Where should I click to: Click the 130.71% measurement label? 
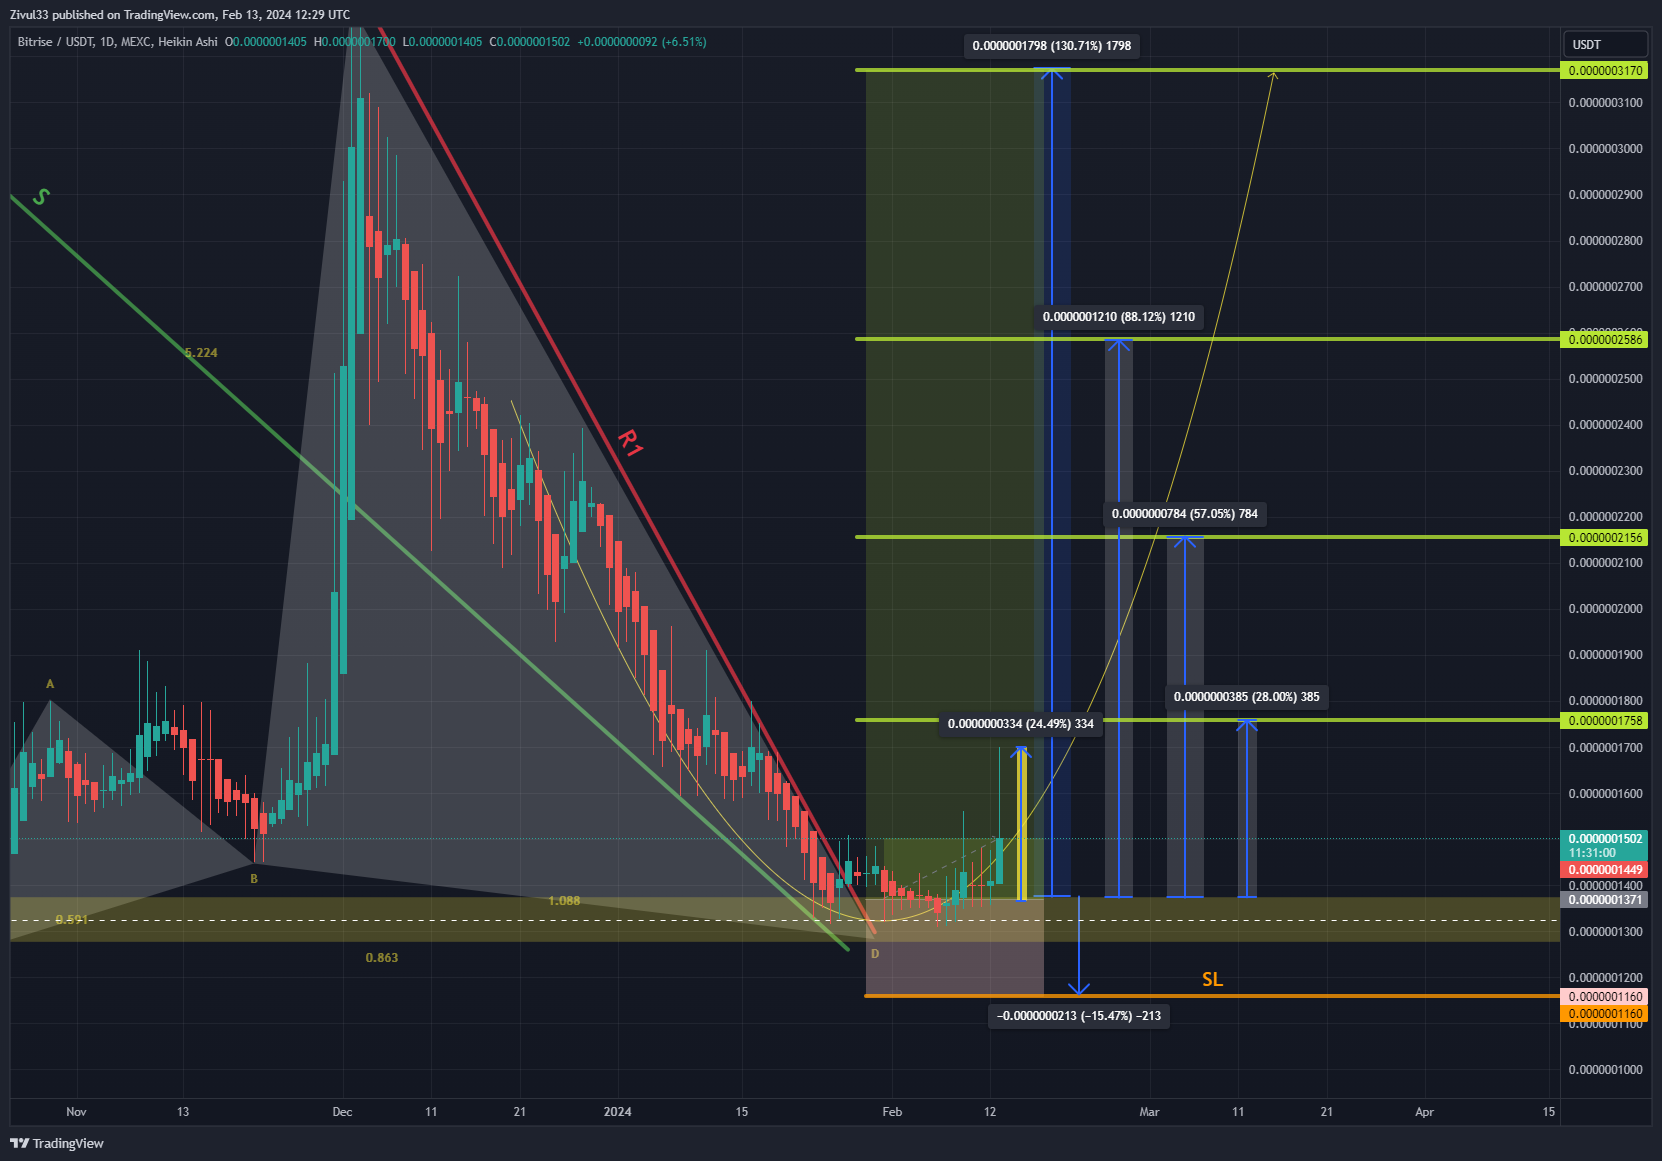tap(1051, 46)
